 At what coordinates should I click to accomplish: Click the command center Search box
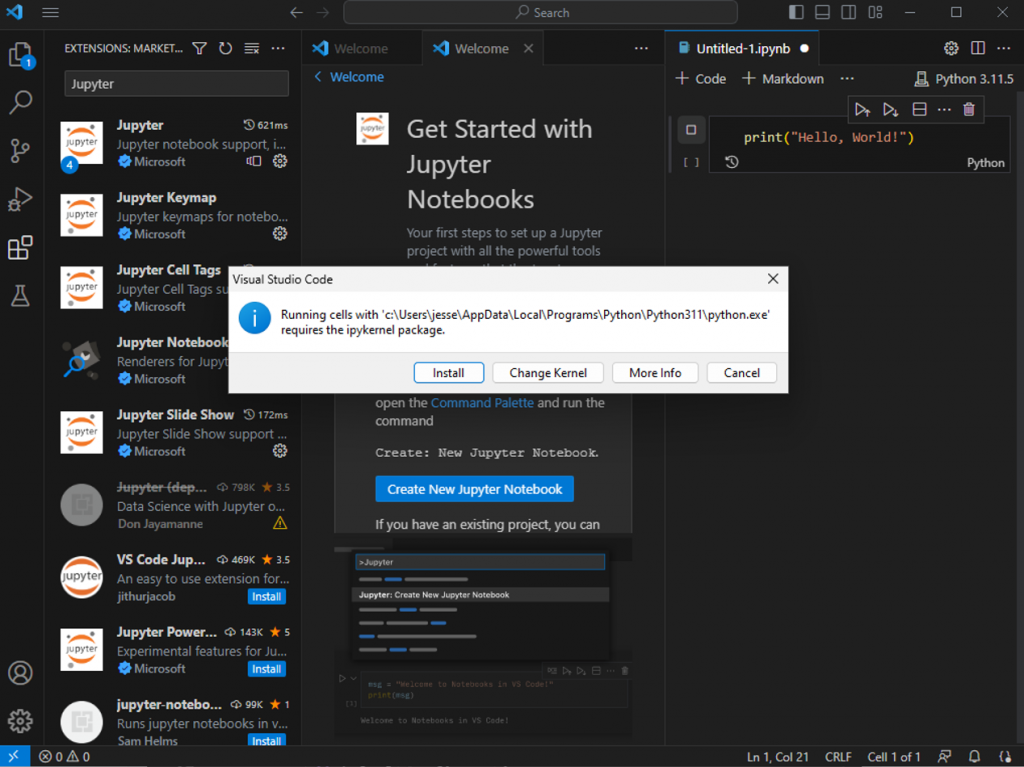click(541, 12)
